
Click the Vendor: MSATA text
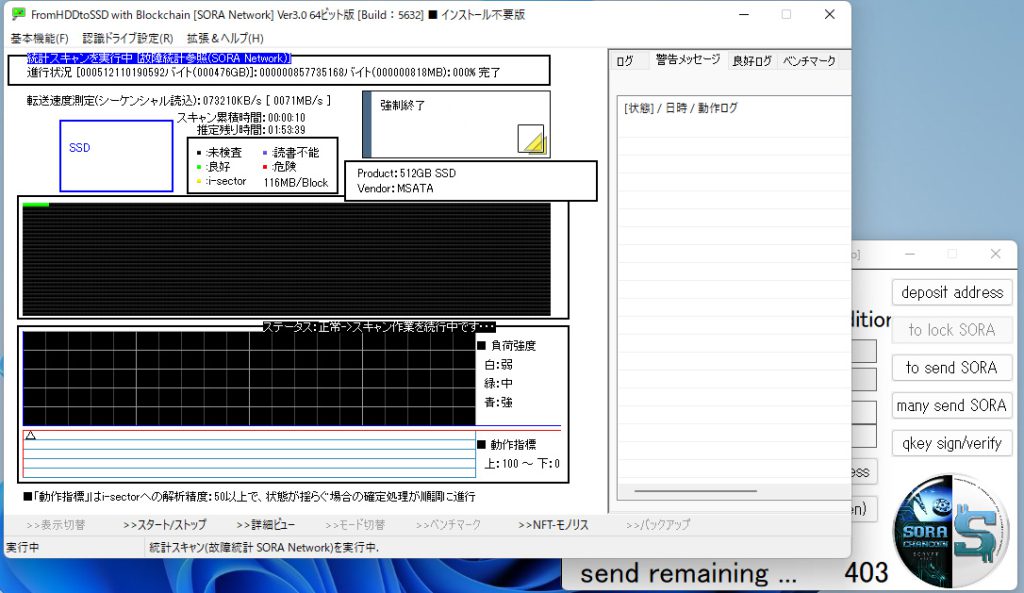click(x=395, y=188)
